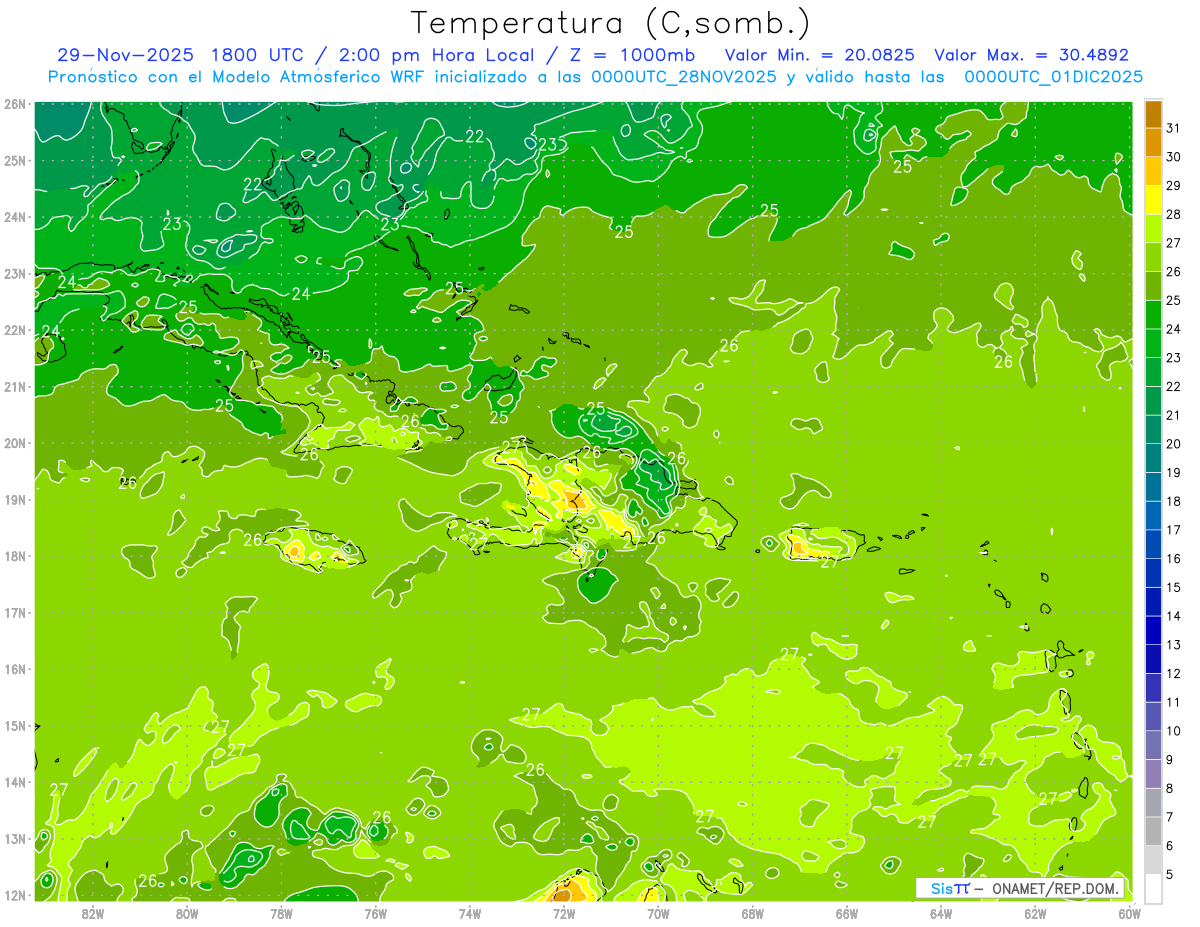Click legend scale value '30'
The width and height of the screenshot is (1200, 927).
[x=1174, y=157]
